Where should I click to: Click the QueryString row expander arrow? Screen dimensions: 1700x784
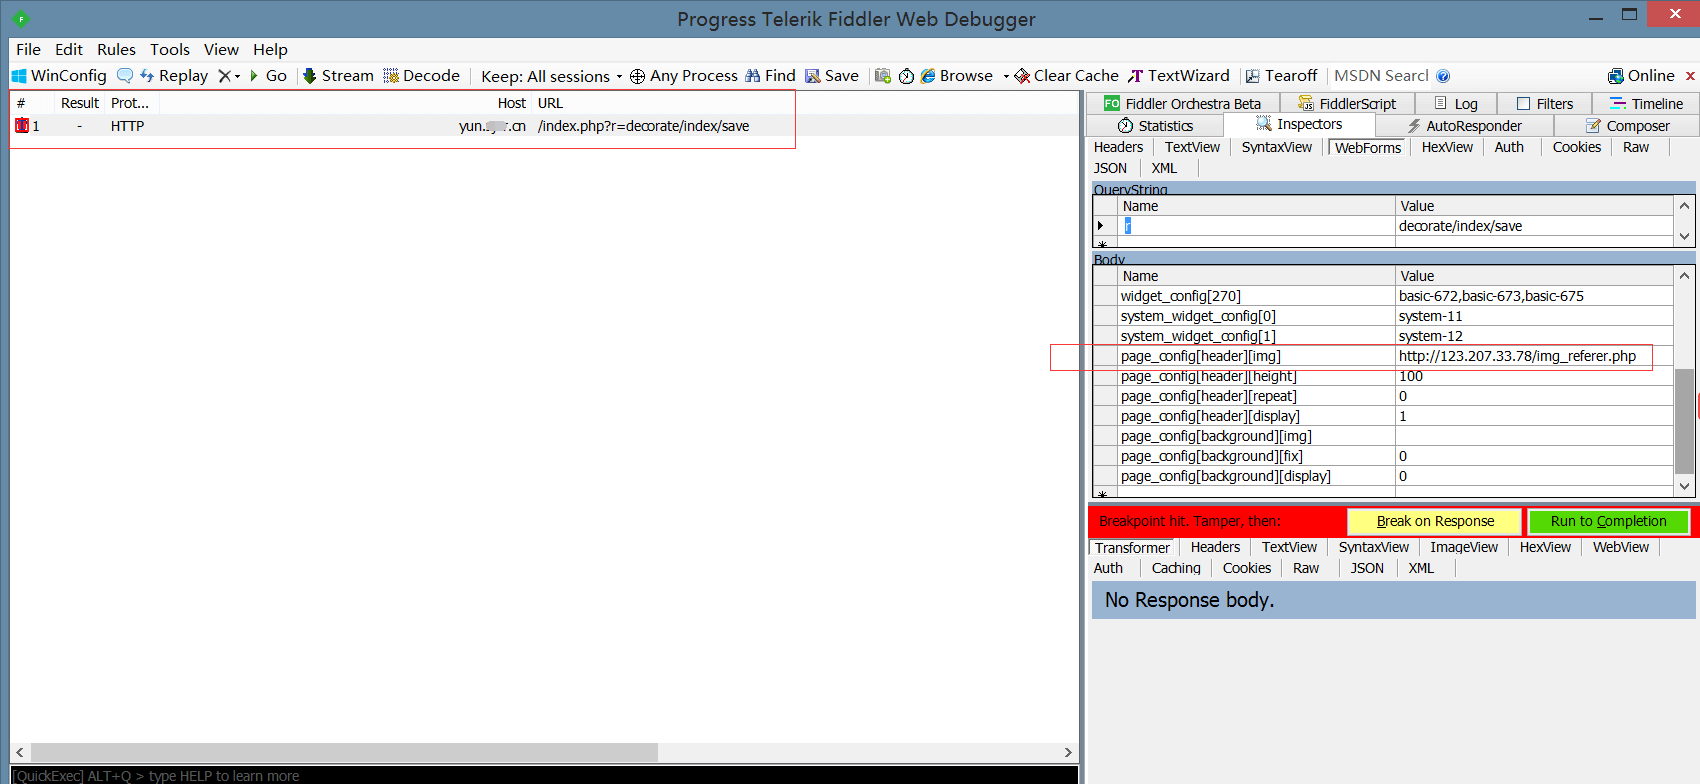pos(1101,226)
